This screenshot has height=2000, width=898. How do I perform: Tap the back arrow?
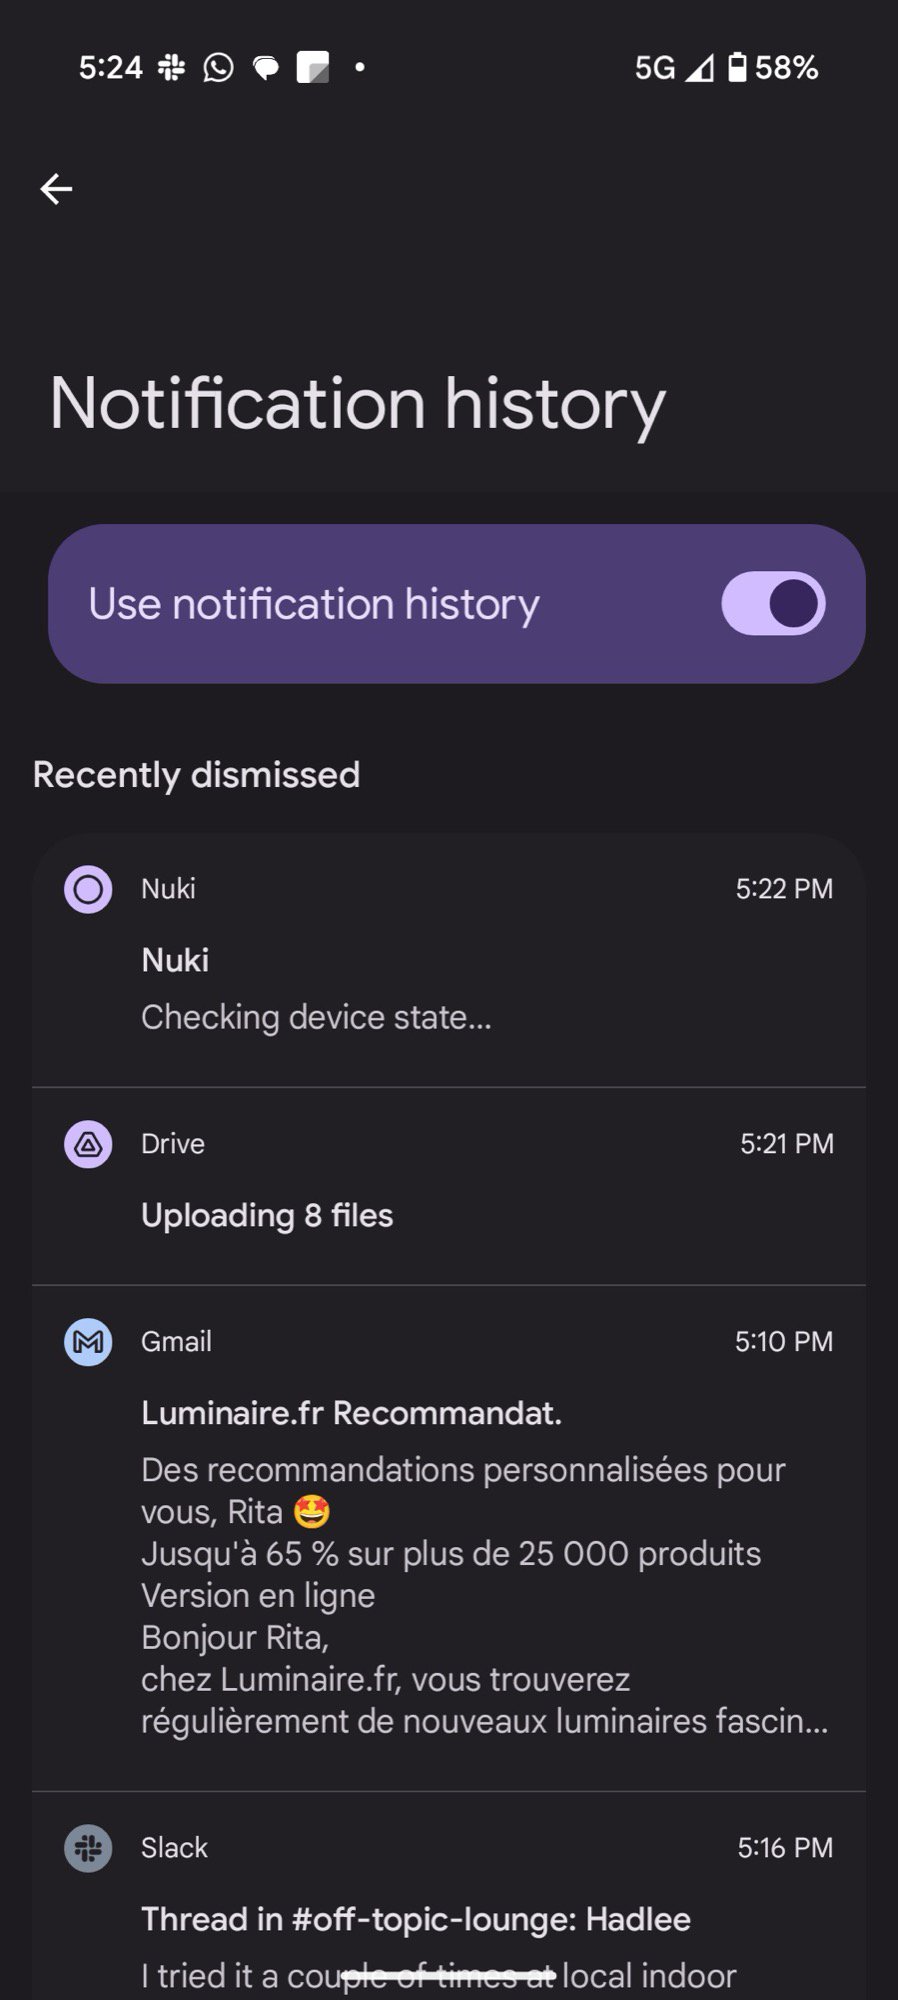pyautogui.click(x=57, y=189)
